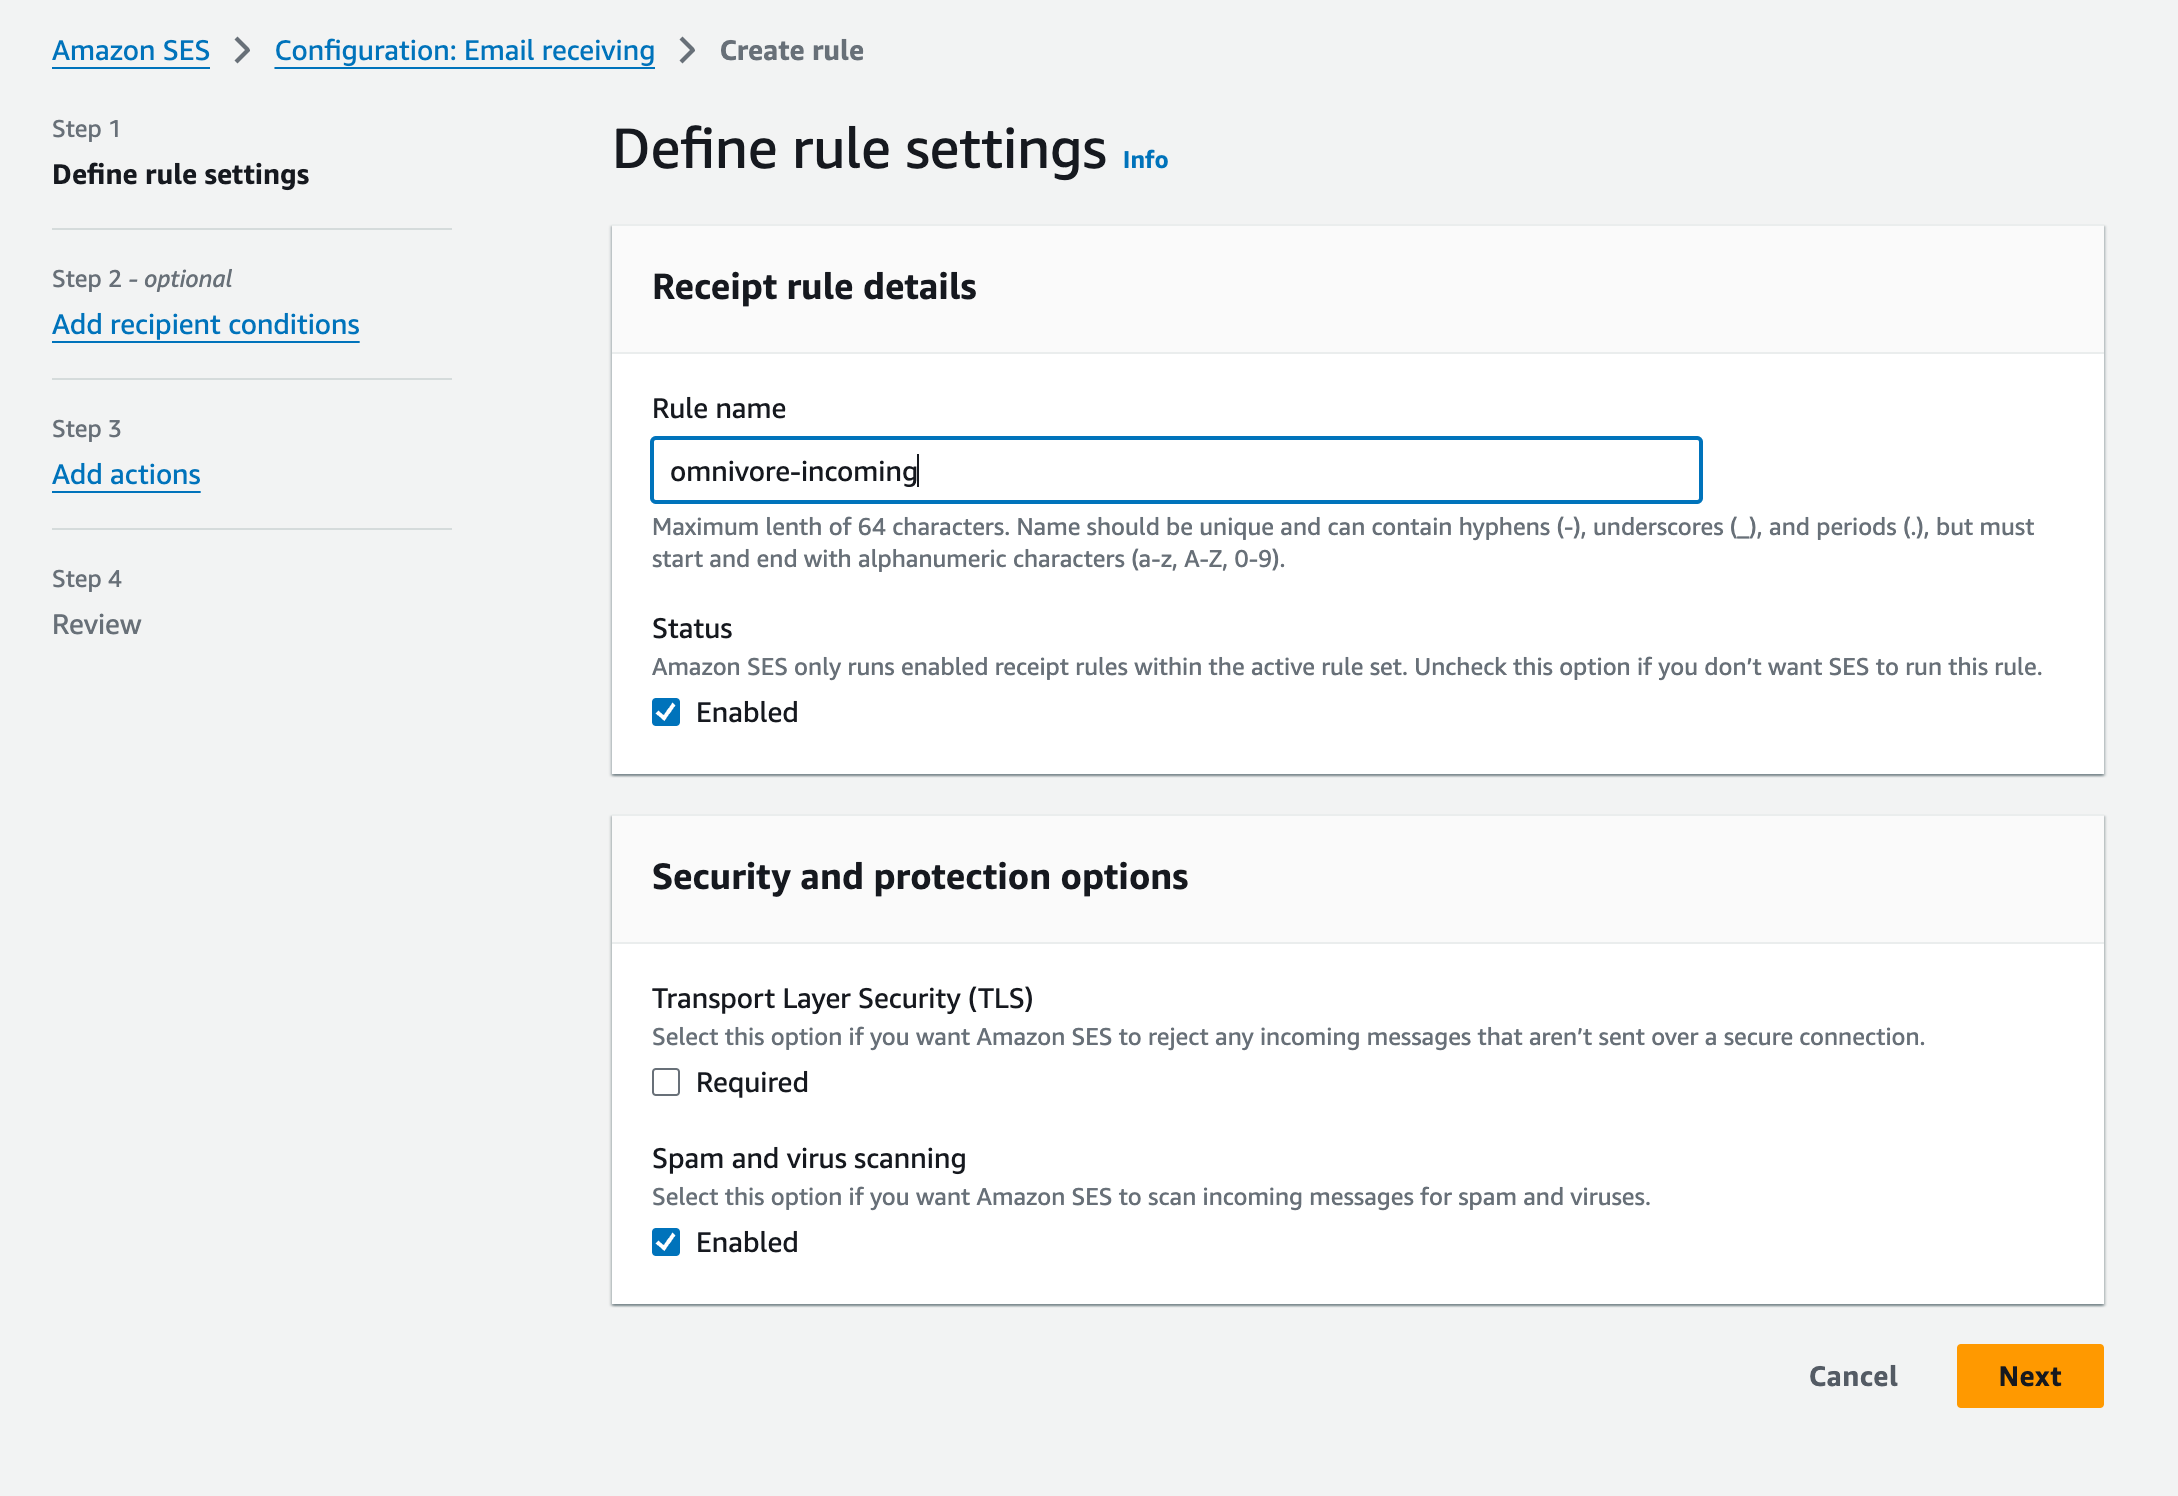Viewport: 2178px width, 1496px height.
Task: Navigate to Add recipient conditions step
Action: 205,324
